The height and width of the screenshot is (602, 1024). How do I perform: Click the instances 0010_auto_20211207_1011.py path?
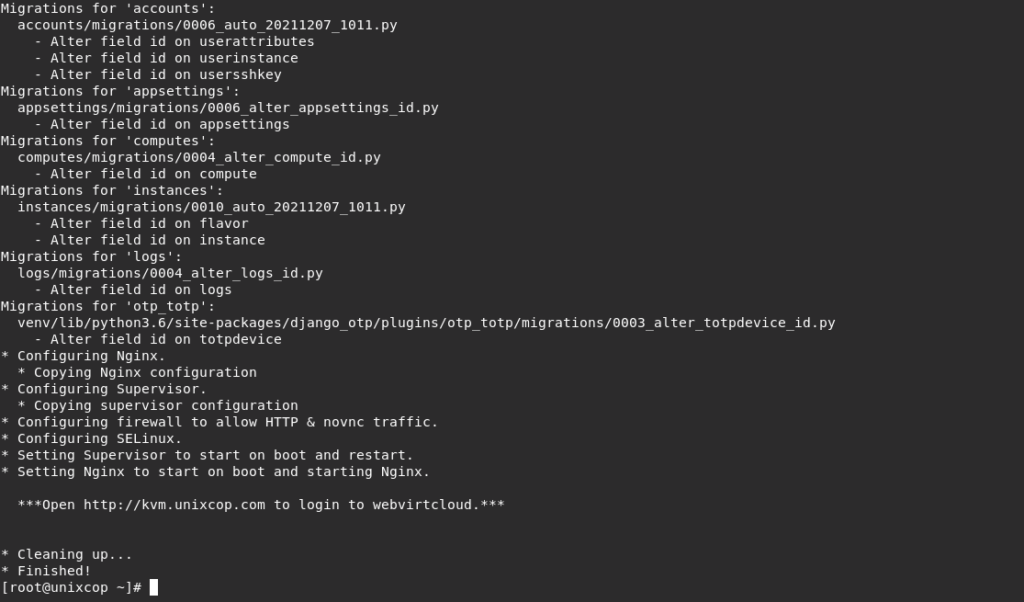[212, 207]
